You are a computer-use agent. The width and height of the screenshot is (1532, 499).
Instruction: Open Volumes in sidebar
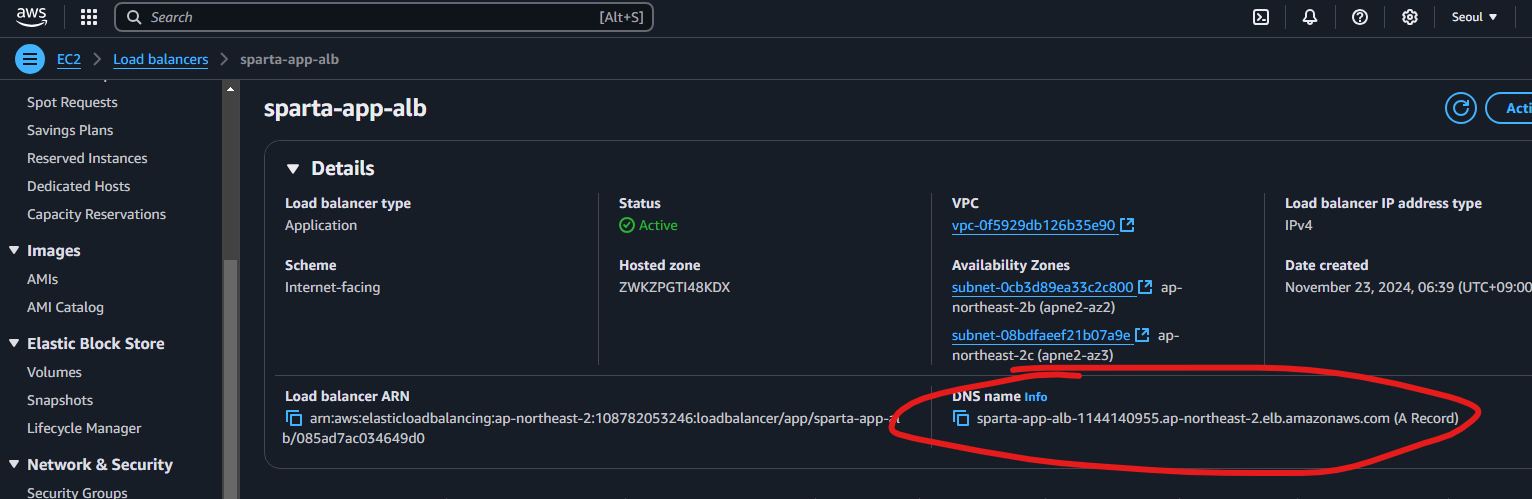point(54,372)
